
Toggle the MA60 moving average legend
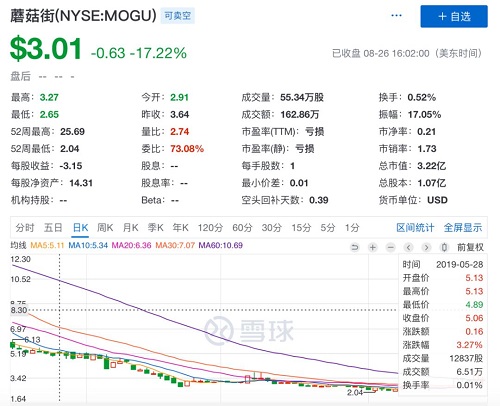tap(221, 246)
